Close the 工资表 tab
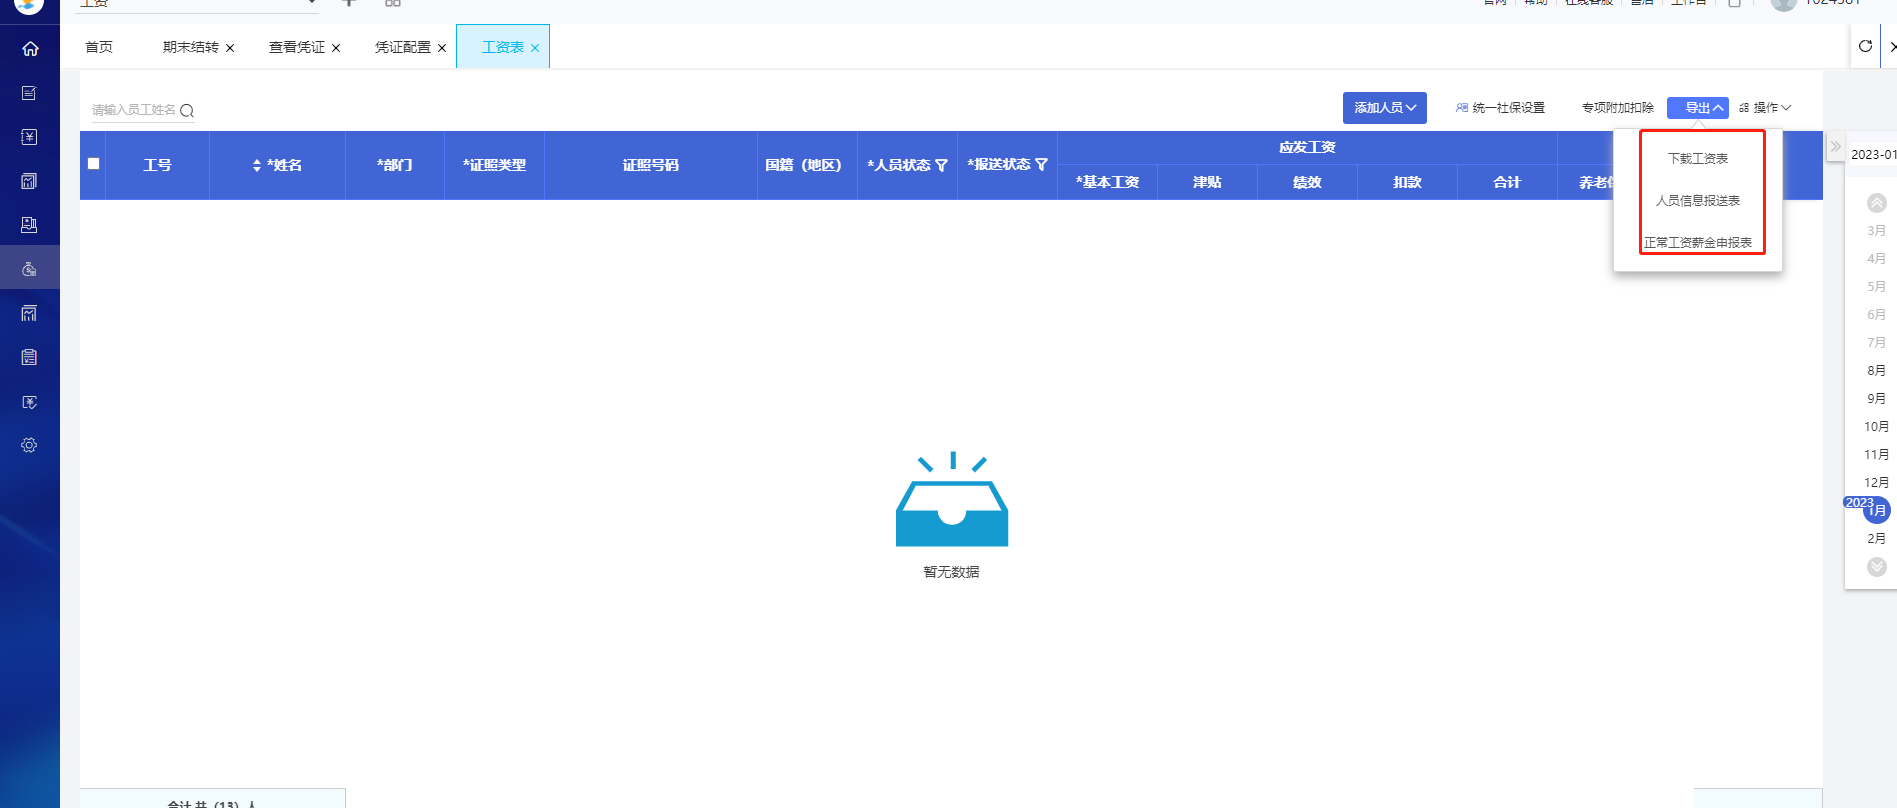 point(535,48)
